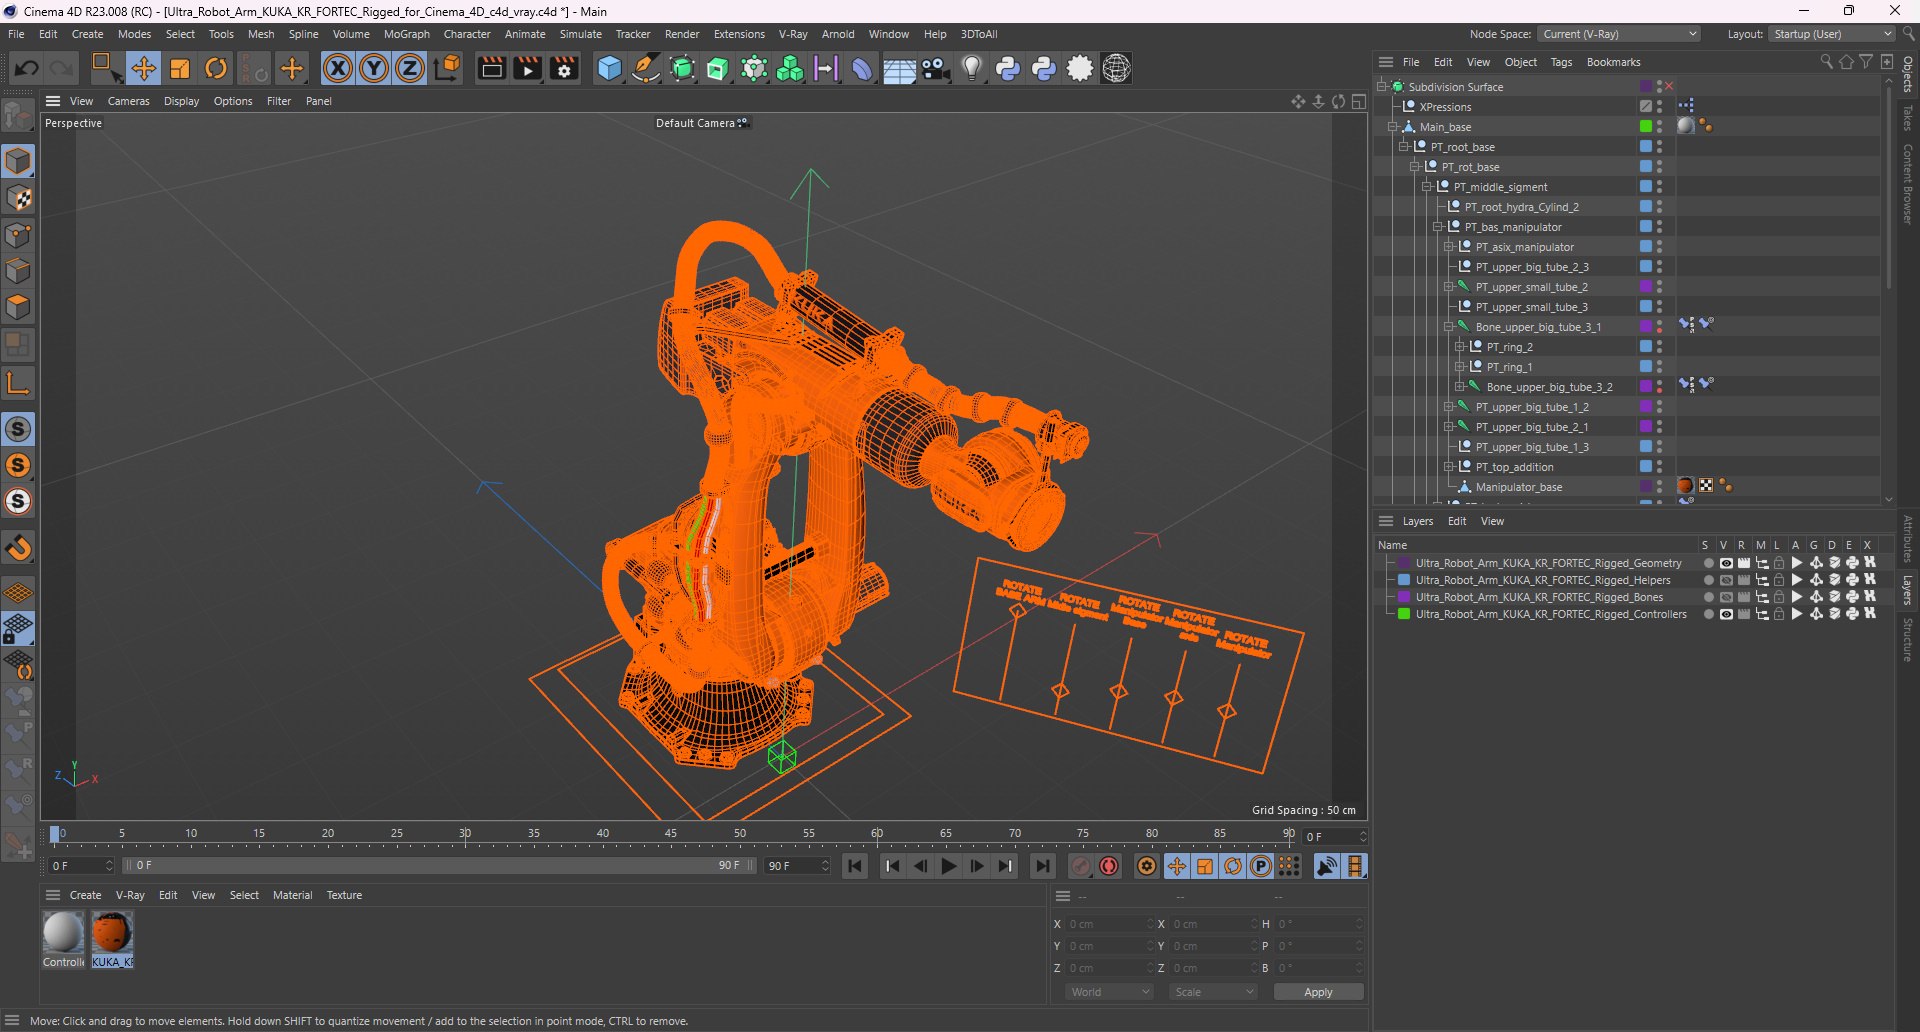Viewport: 1920px width, 1032px height.
Task: Click the Enable Axis L-shaped icon
Action: tap(18, 383)
